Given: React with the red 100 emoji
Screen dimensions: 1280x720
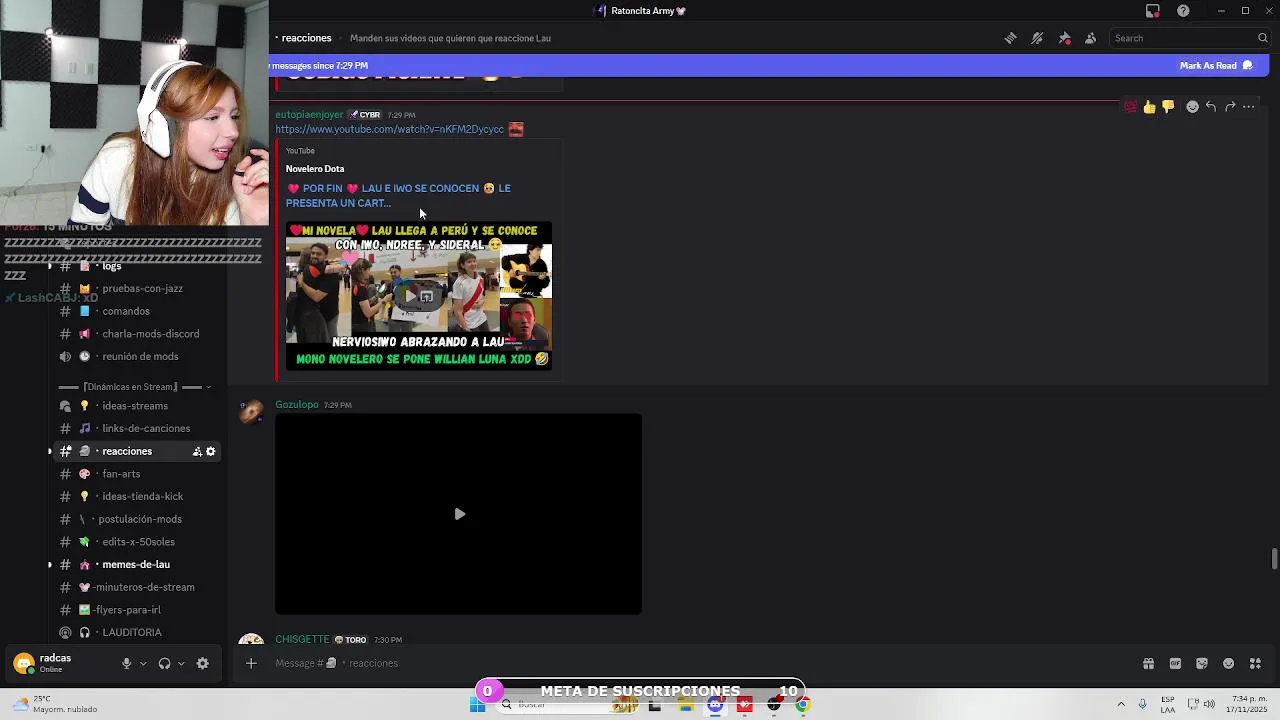Looking at the screenshot, I should [1131, 107].
